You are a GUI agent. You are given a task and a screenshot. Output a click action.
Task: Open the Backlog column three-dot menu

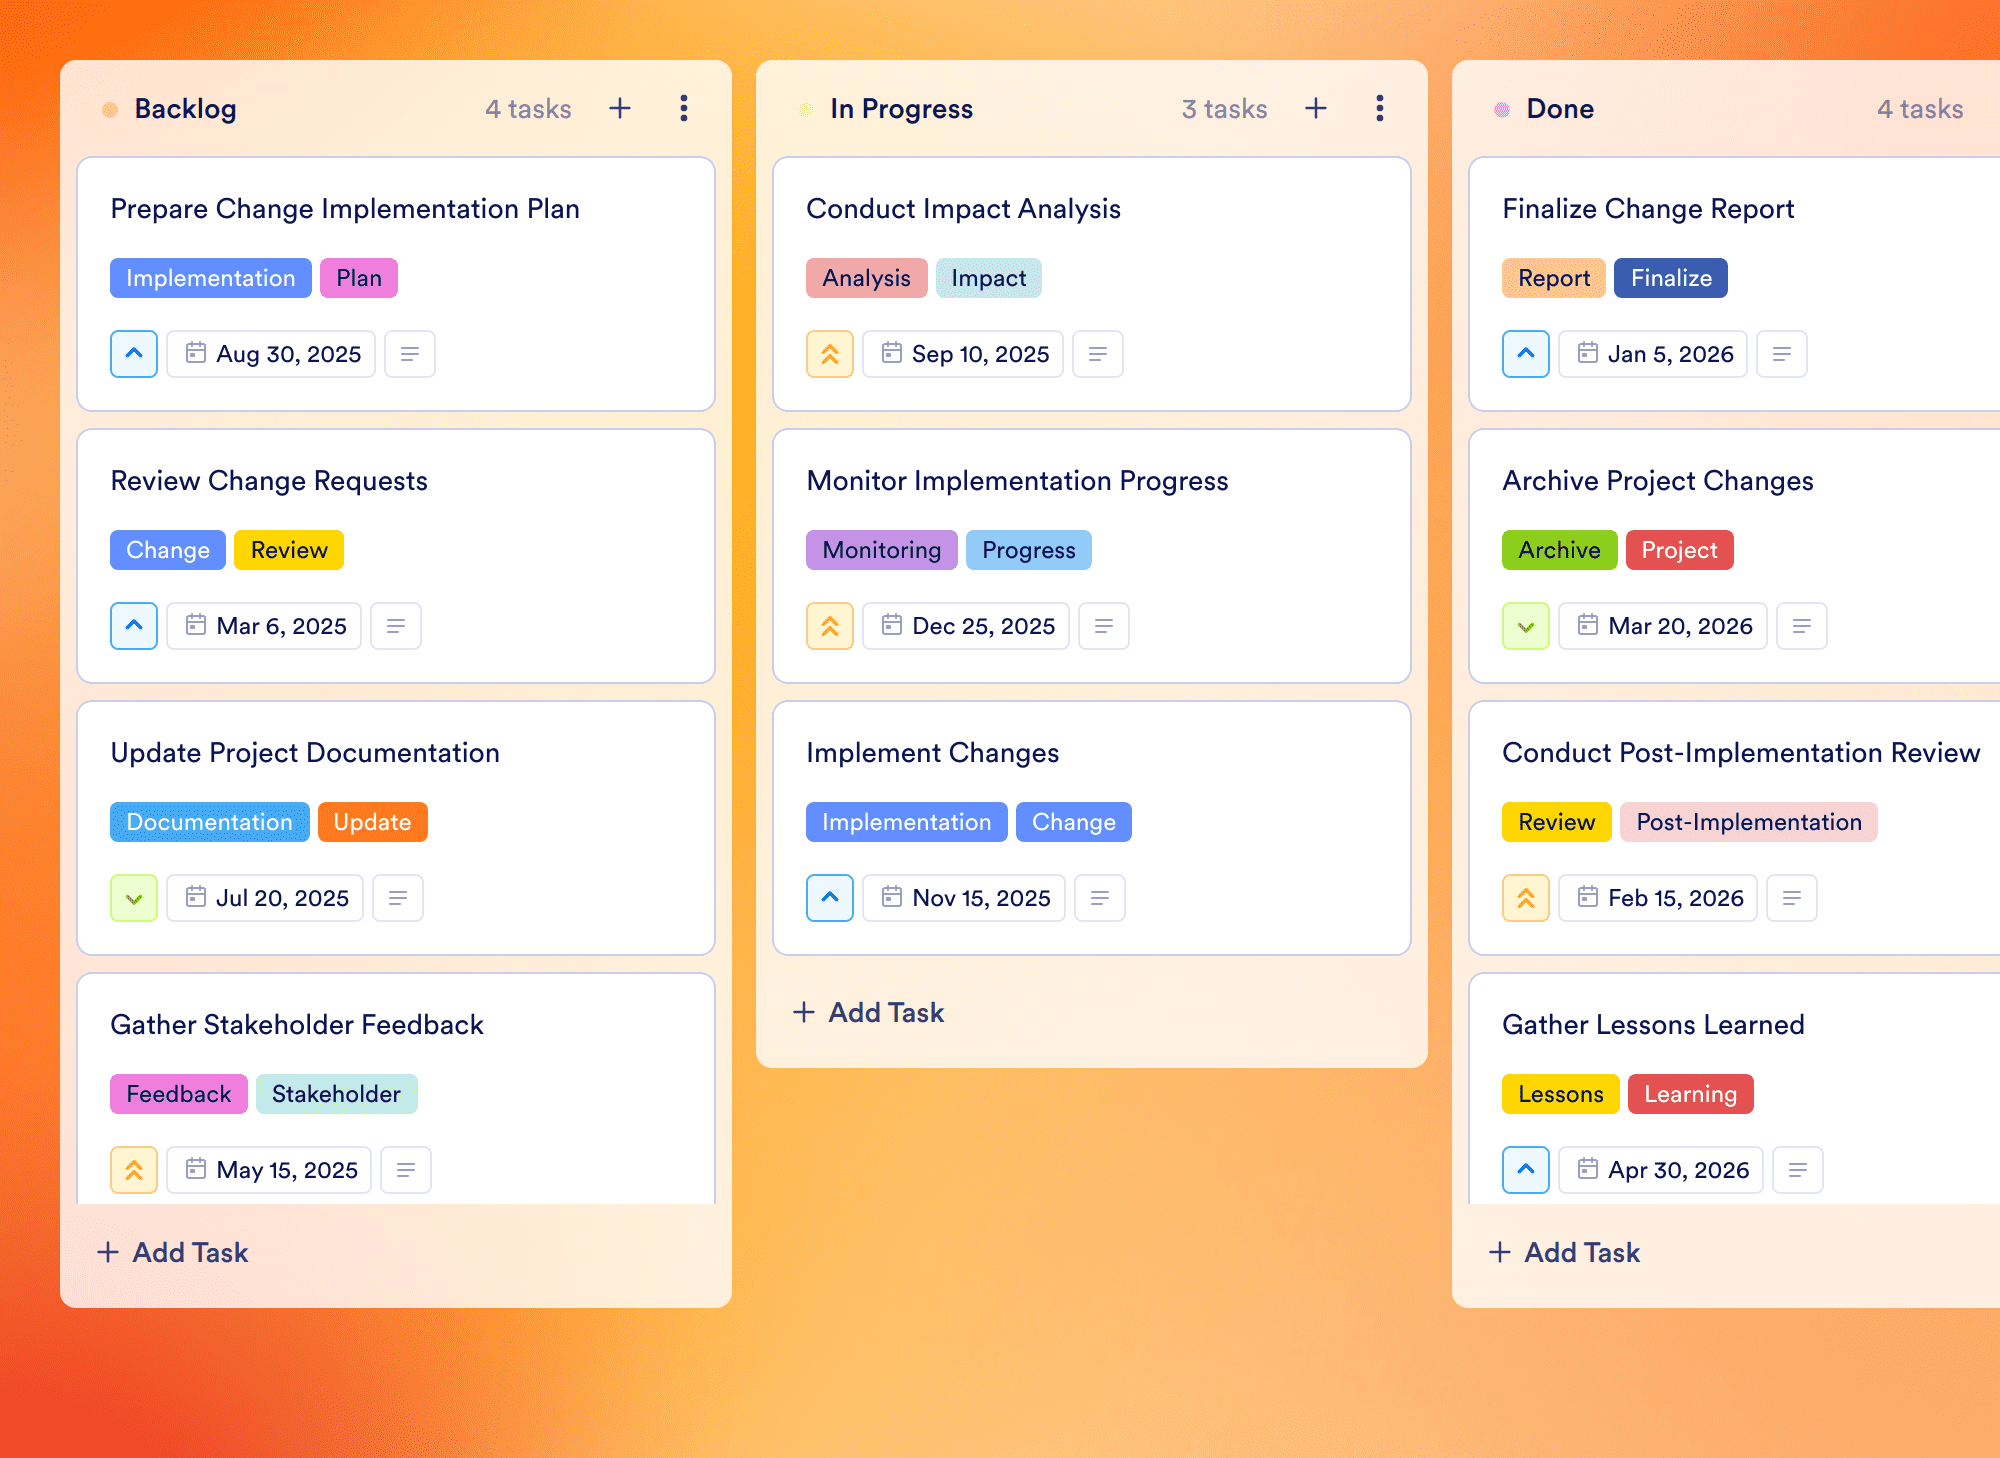click(684, 108)
